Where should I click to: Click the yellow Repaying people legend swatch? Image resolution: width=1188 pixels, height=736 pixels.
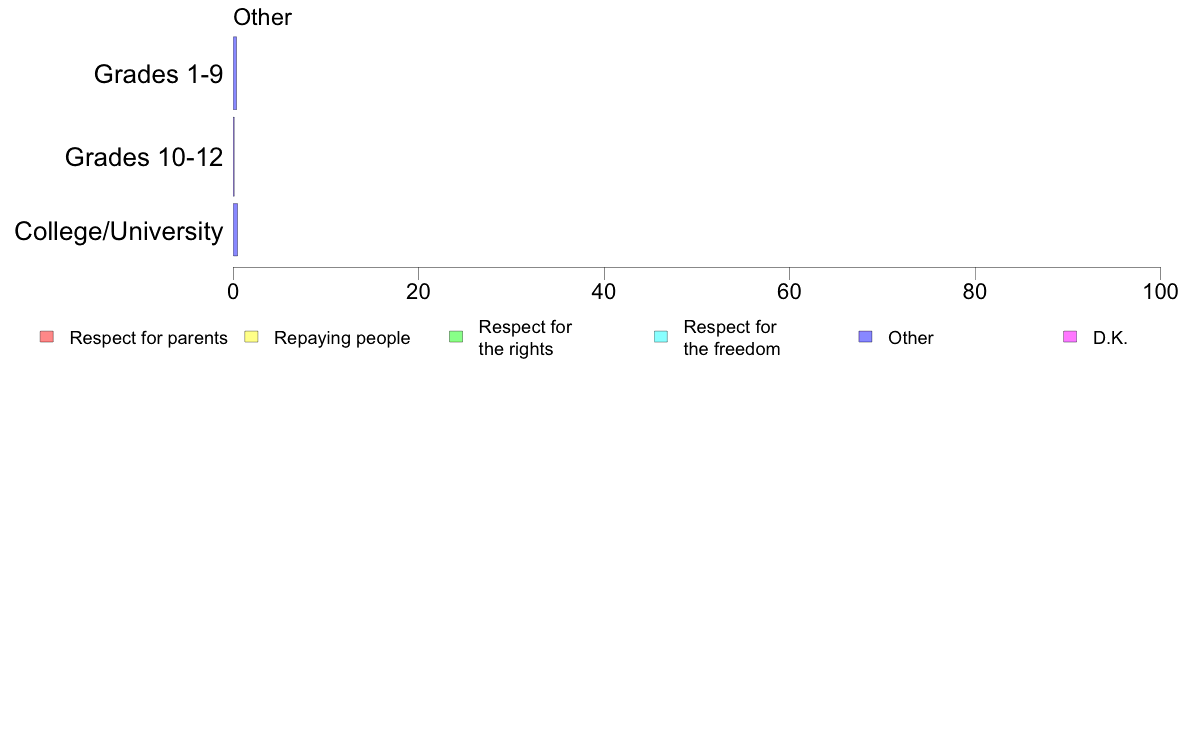click(x=252, y=337)
